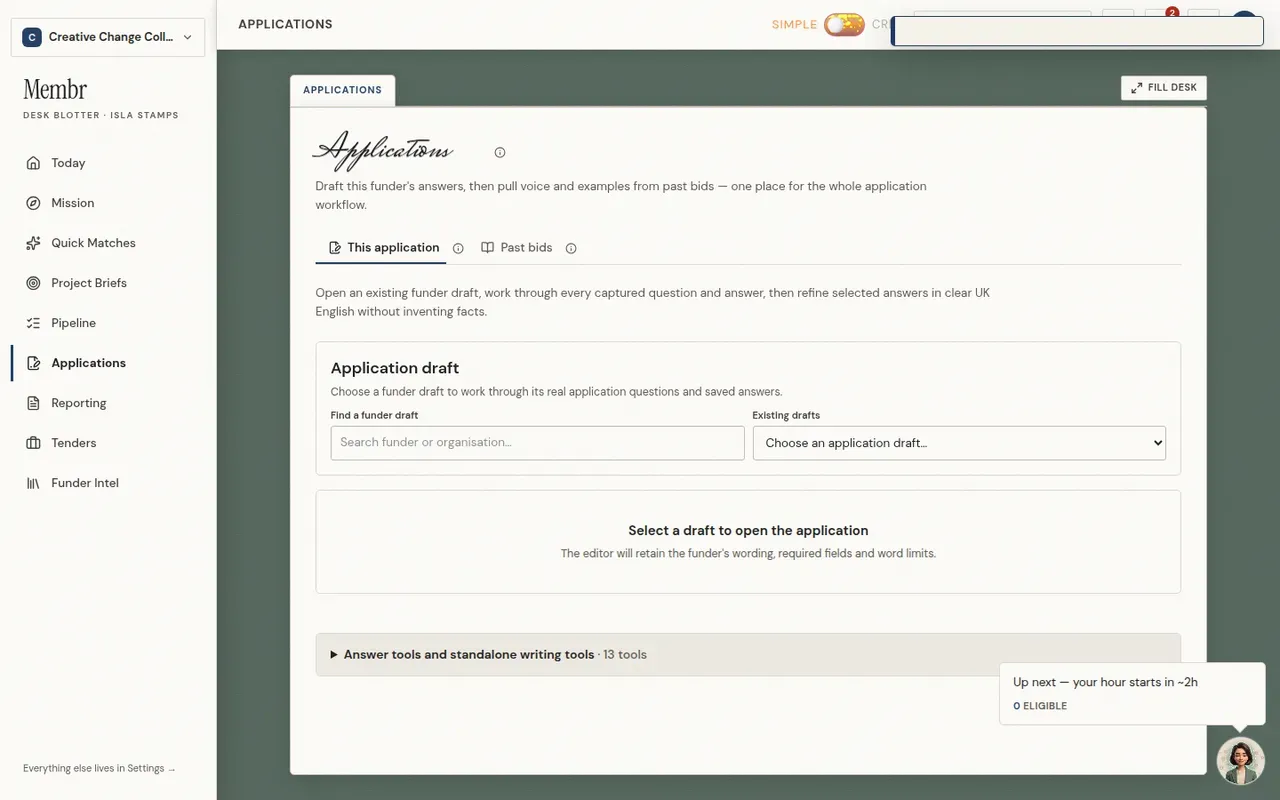This screenshot has height=800, width=1280.
Task: Switch to the Past bids tab
Action: [x=516, y=248]
